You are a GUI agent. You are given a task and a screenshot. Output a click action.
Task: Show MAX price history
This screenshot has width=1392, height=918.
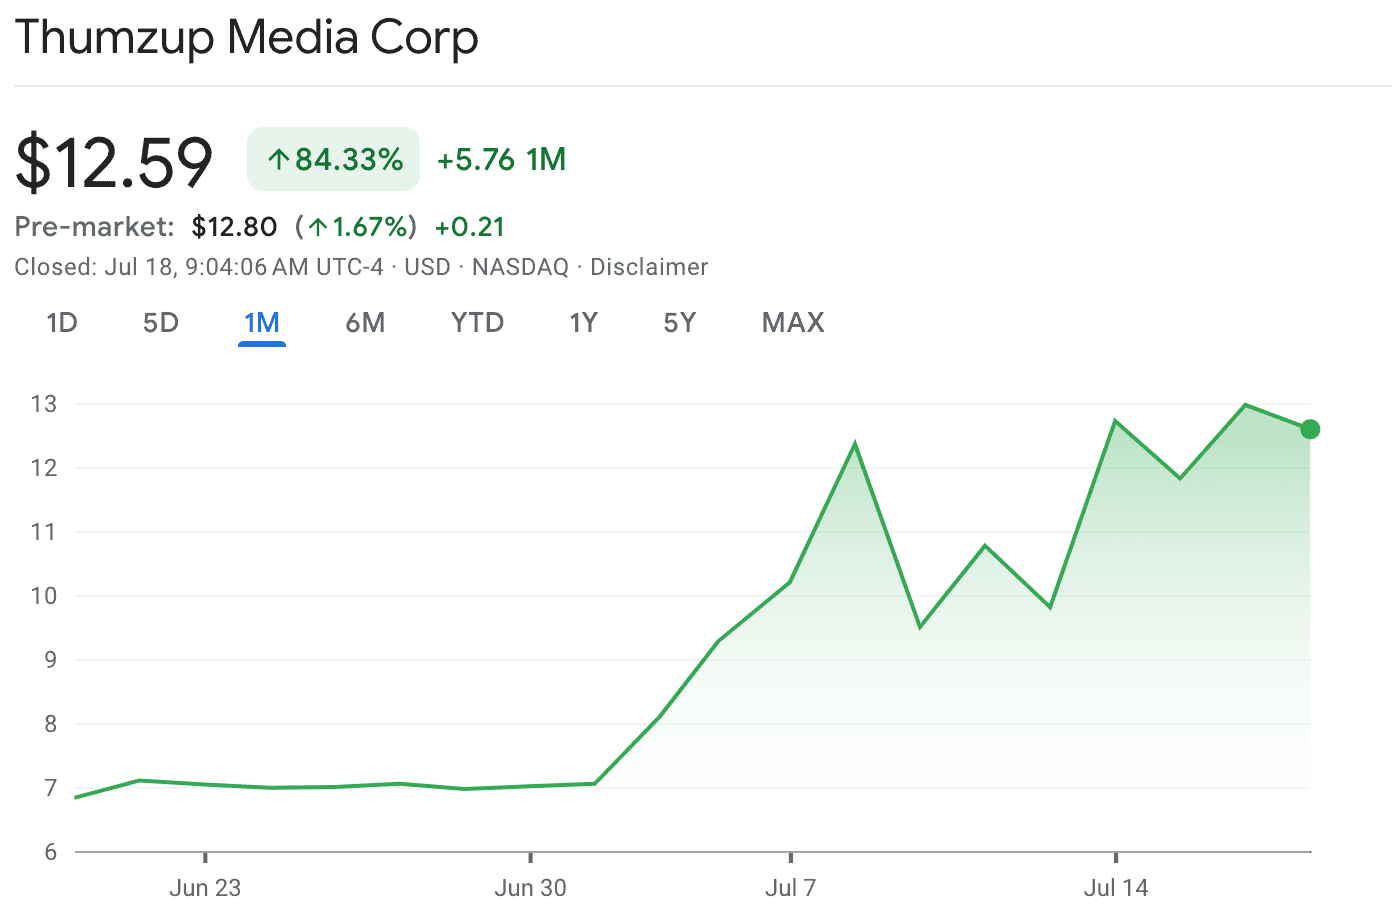pos(793,323)
